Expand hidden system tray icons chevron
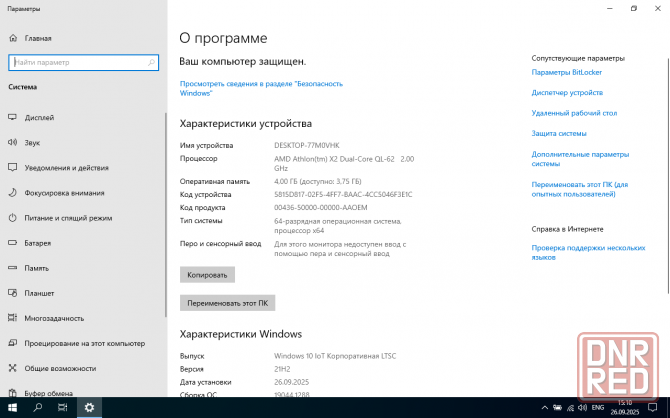Viewport: 670px width, 418px height. coord(544,408)
